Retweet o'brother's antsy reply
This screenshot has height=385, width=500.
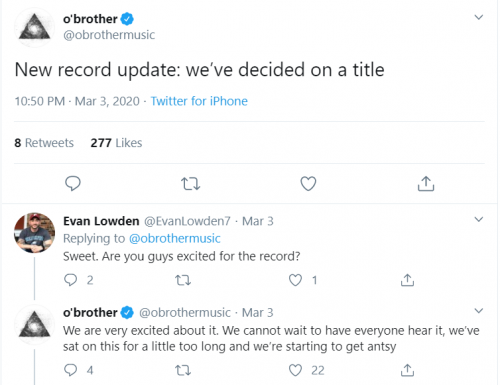[183, 370]
